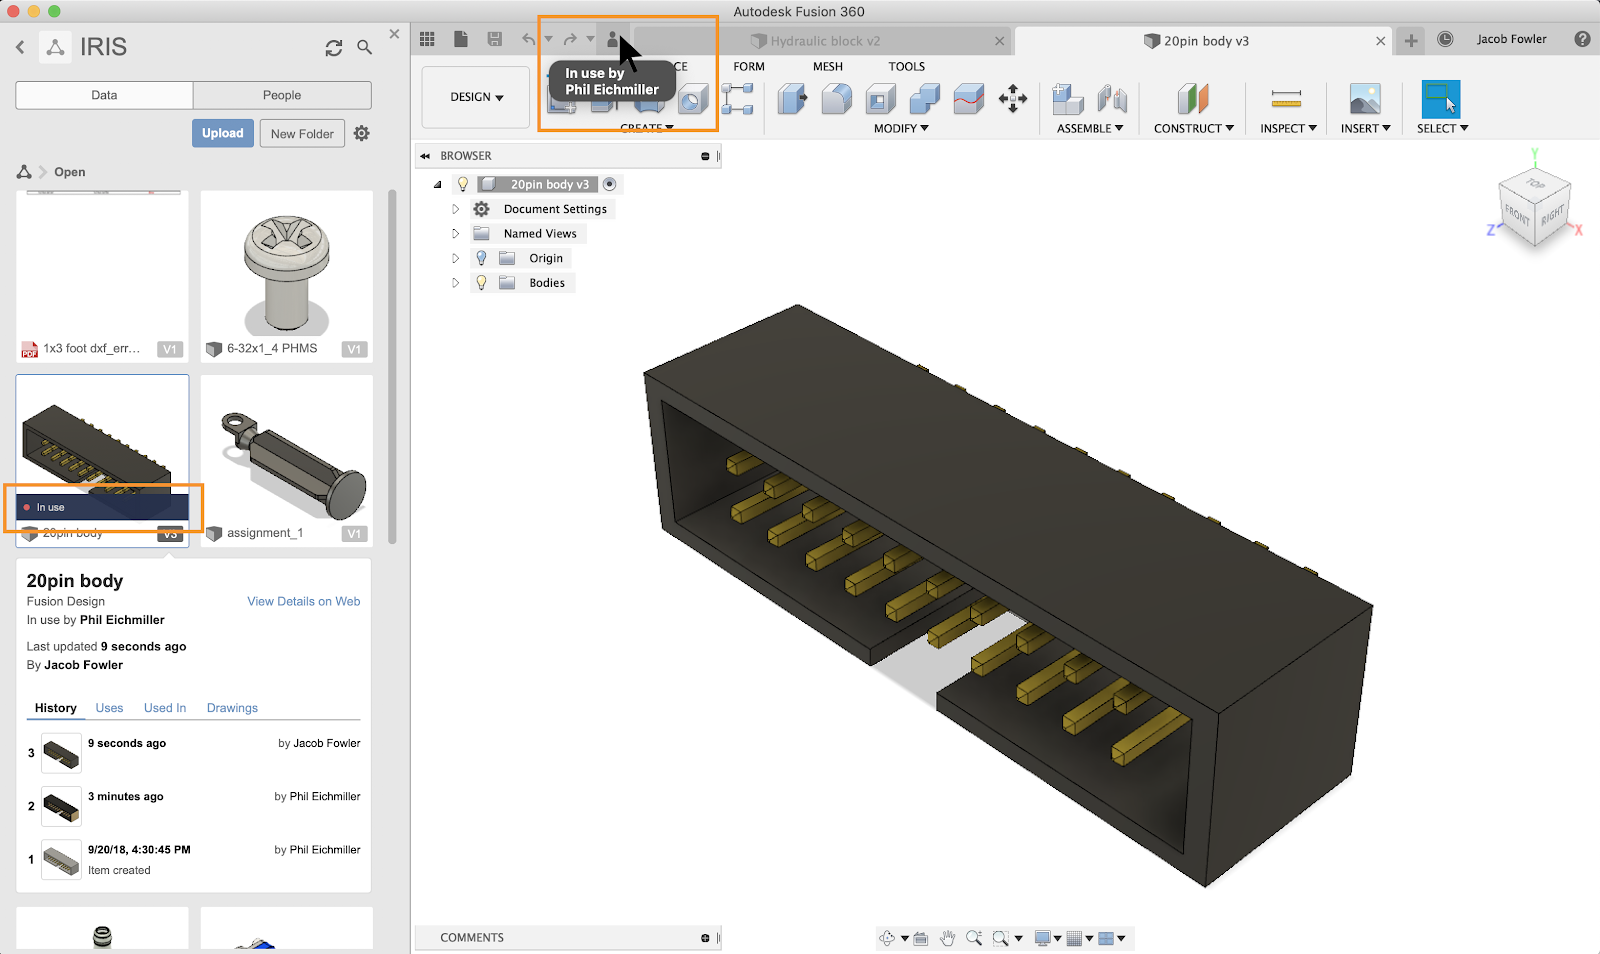This screenshot has width=1600, height=954.
Task: Click the Upload button
Action: (x=222, y=133)
